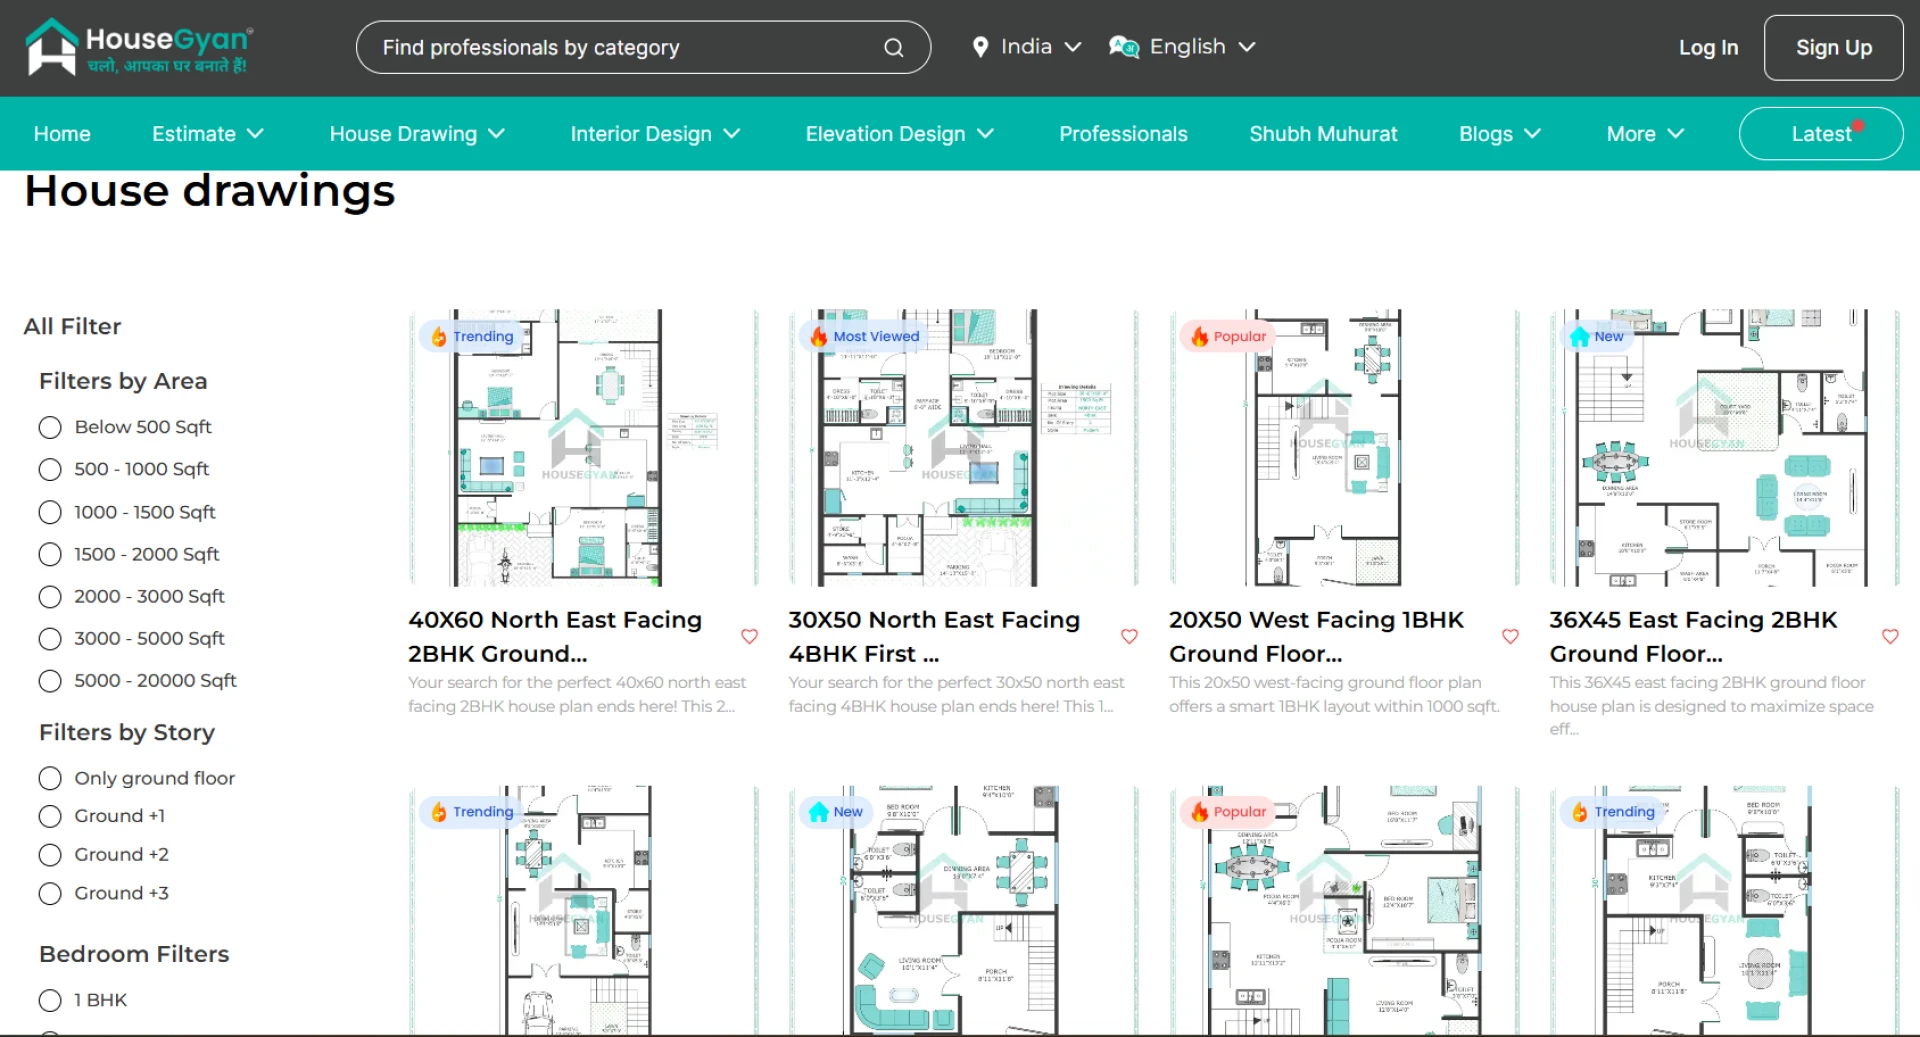Image resolution: width=1920 pixels, height=1037 pixels.
Task: Expand the House Drawing dropdown menu
Action: [x=417, y=134]
